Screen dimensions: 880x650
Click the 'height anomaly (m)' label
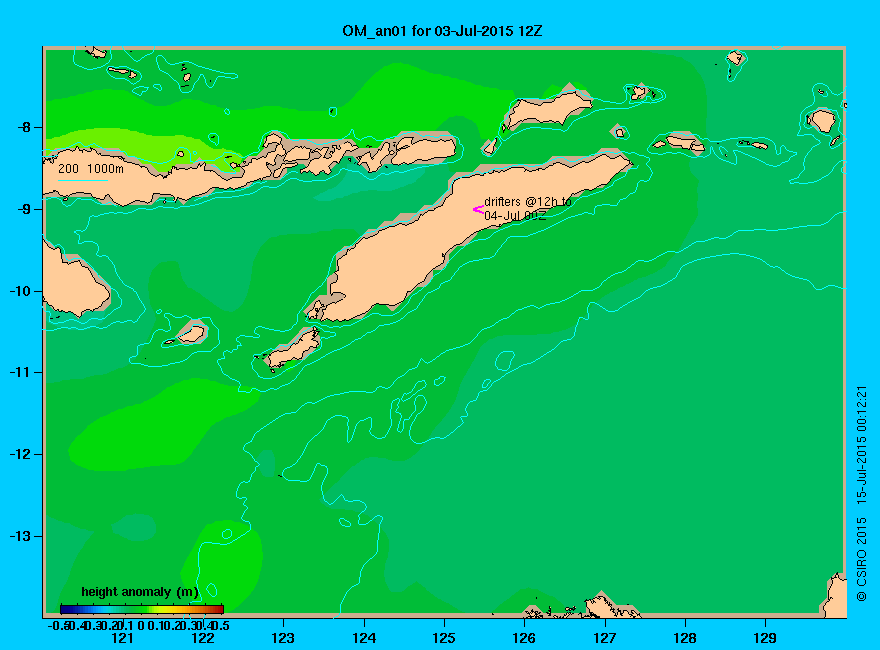pyautogui.click(x=140, y=592)
